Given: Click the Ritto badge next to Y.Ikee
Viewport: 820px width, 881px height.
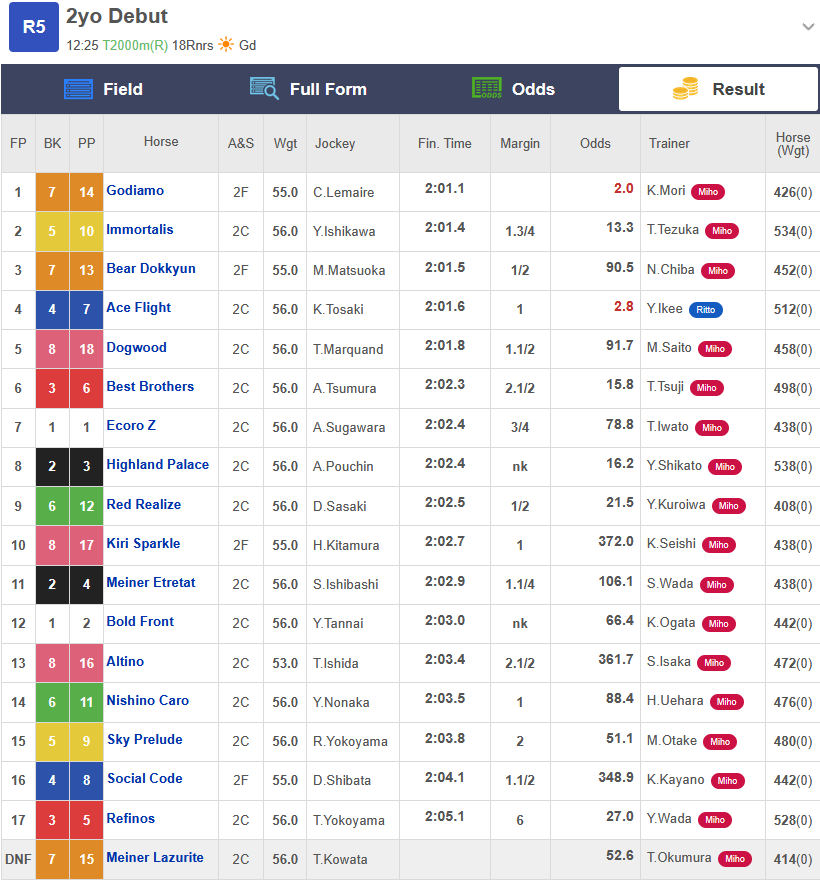Looking at the screenshot, I should [x=705, y=310].
